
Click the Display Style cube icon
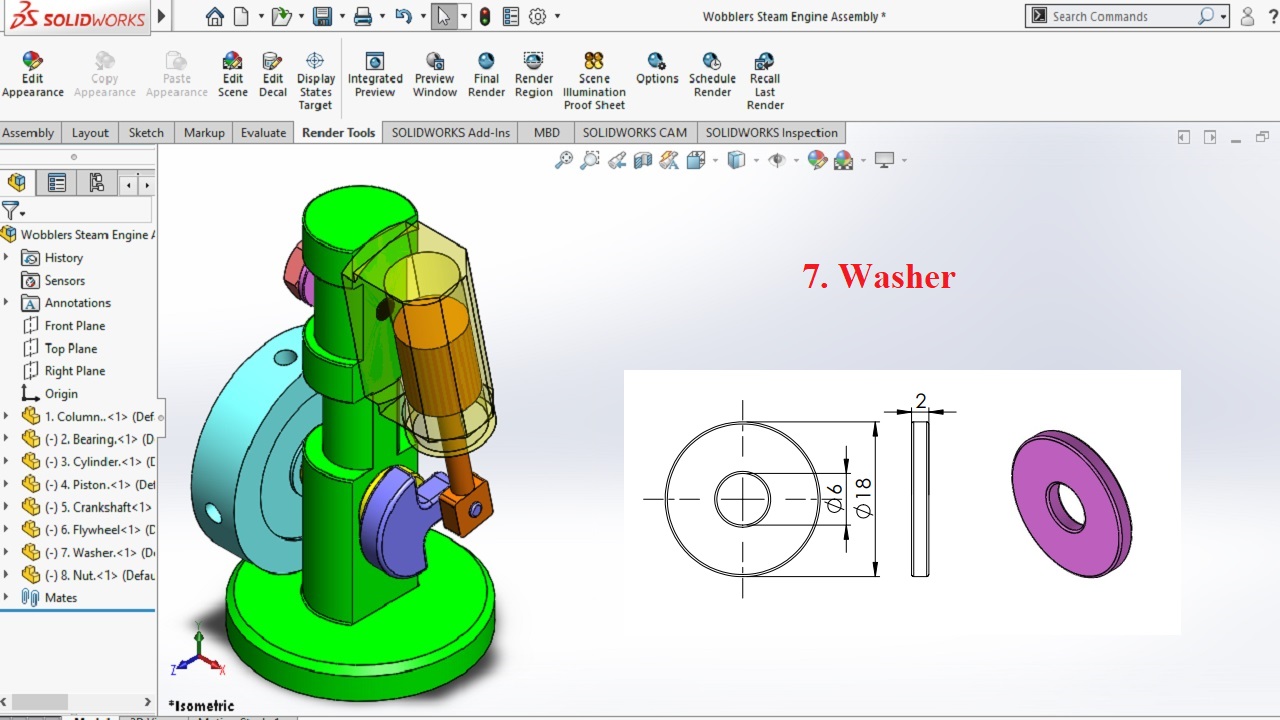[x=737, y=160]
